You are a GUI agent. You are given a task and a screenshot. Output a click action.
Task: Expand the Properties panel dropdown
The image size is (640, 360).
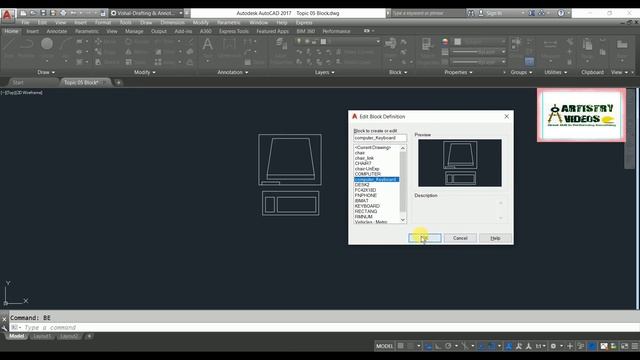(458, 72)
